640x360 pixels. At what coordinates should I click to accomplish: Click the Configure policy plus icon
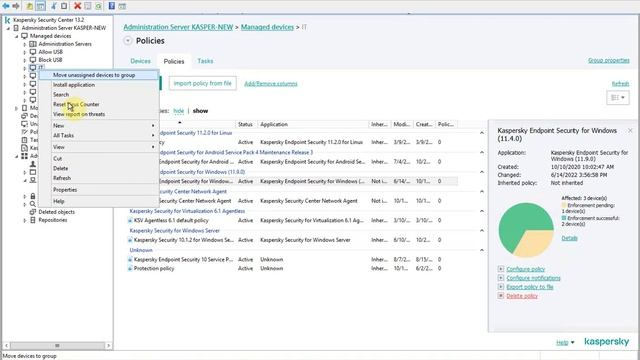501,269
